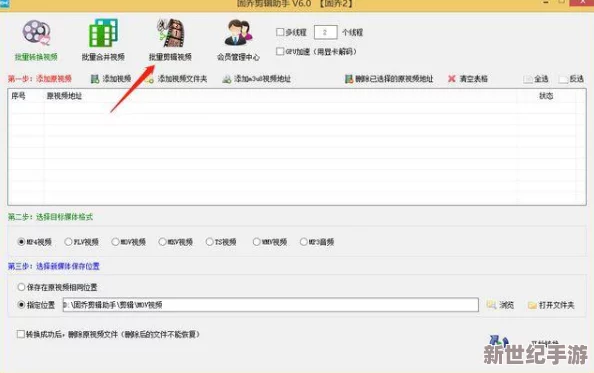Select the MOV视频 format radio button
Screen dimensions: 594x373
point(115,242)
